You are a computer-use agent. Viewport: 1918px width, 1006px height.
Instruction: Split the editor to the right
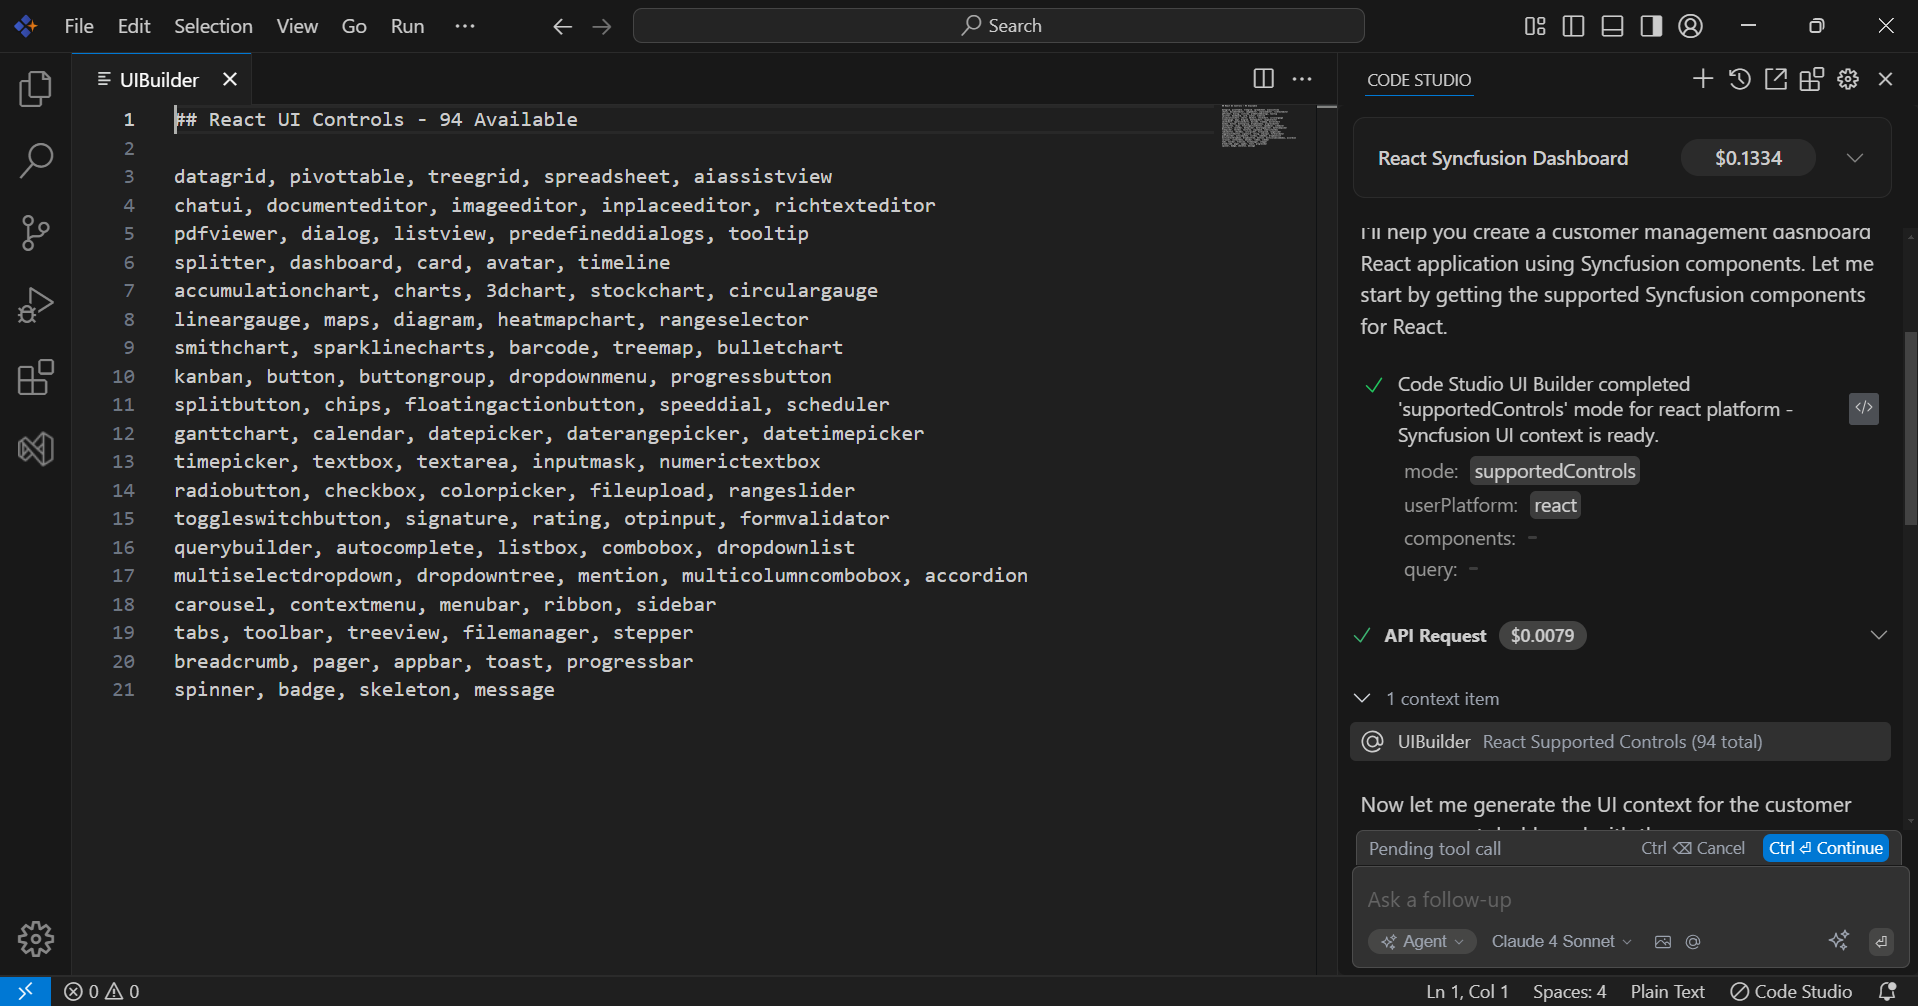(1264, 79)
